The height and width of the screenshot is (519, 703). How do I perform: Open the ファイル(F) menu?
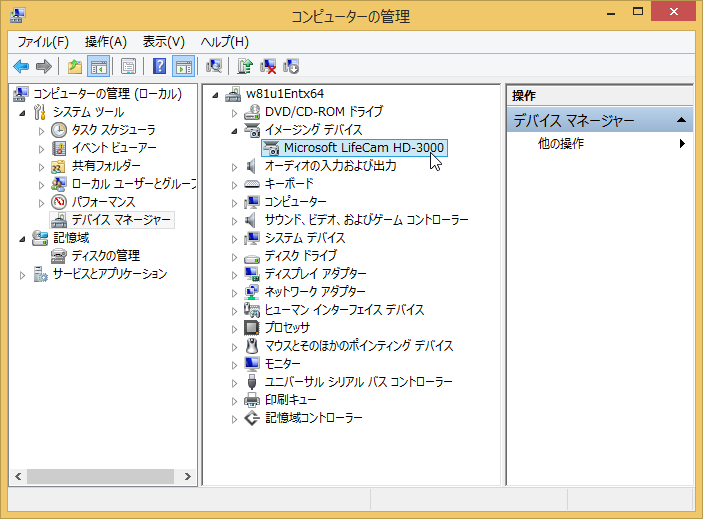coord(43,42)
